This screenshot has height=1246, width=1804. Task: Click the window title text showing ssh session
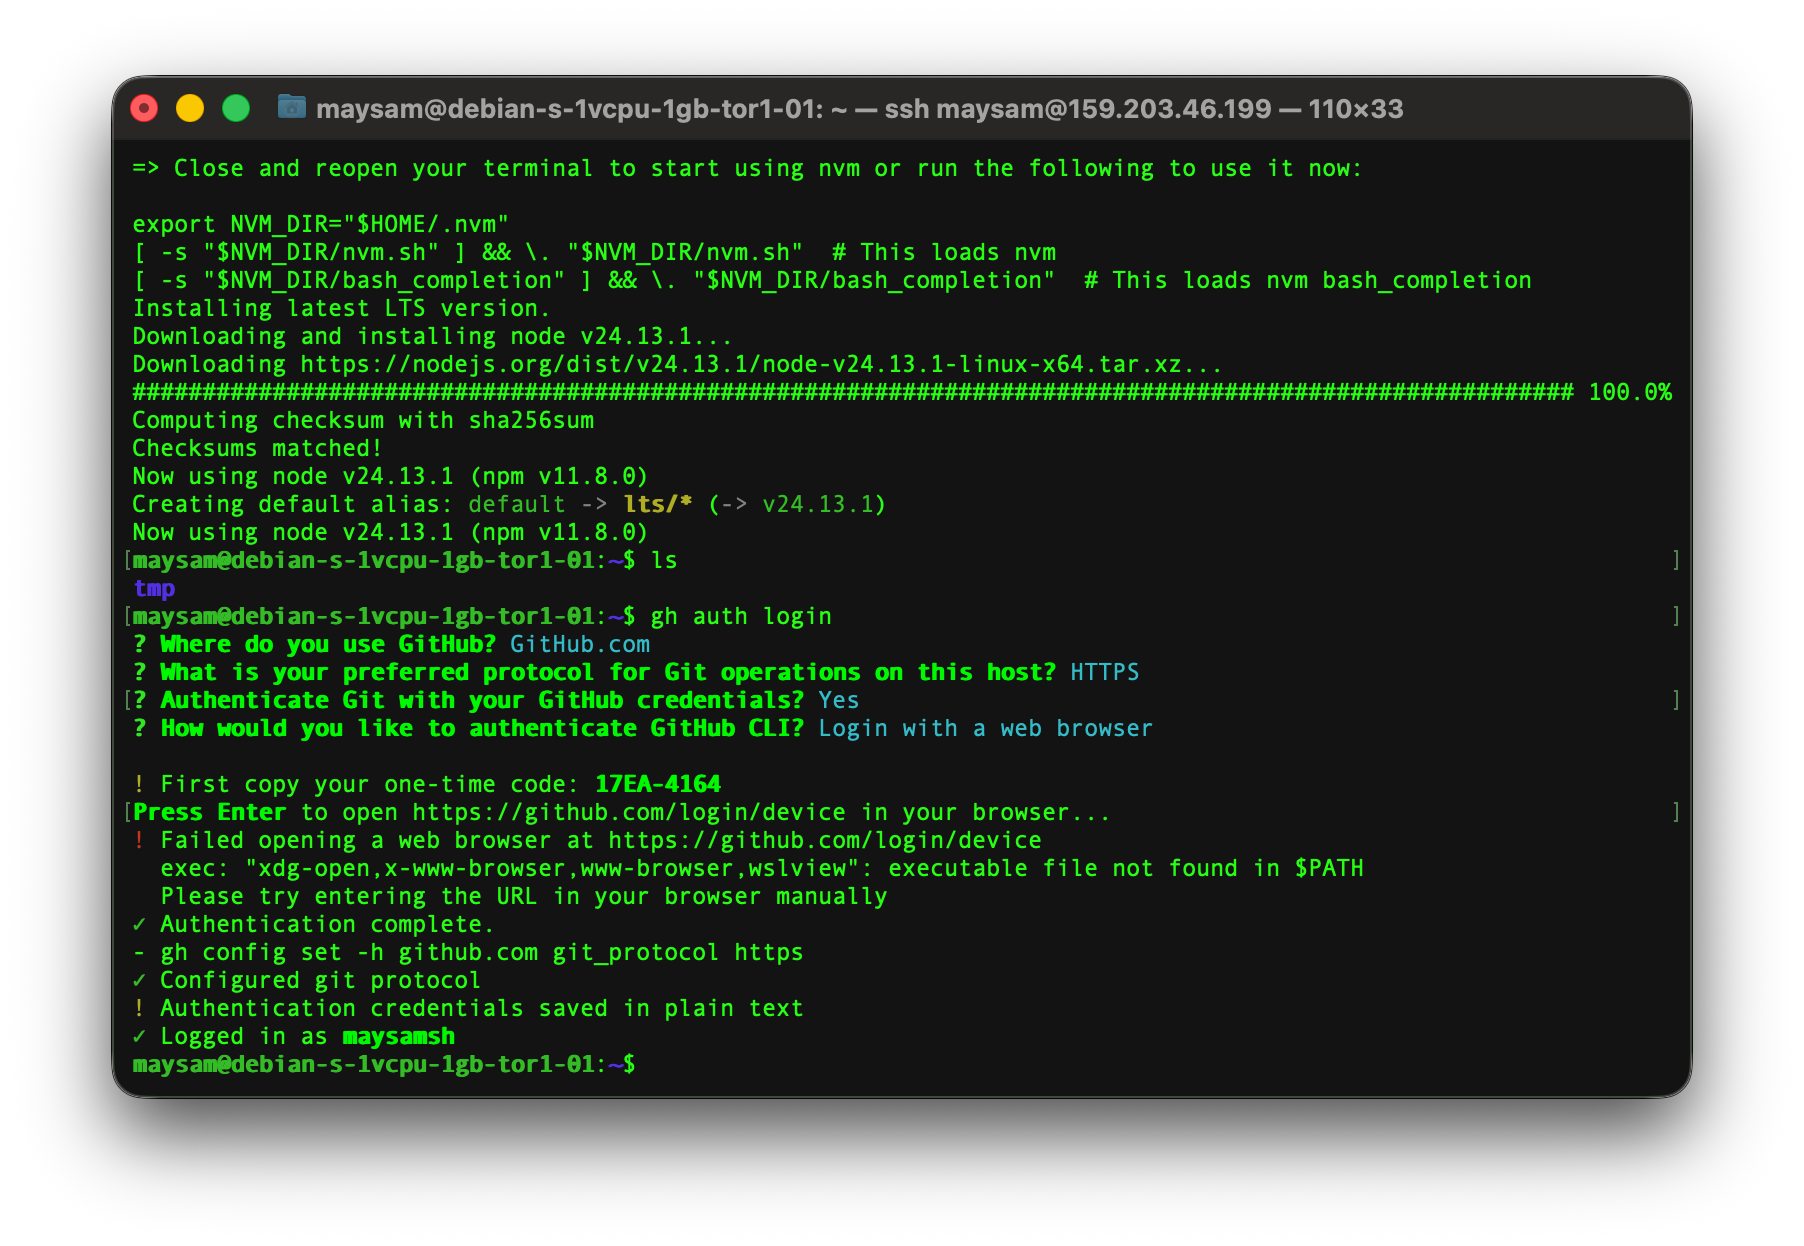coord(860,109)
